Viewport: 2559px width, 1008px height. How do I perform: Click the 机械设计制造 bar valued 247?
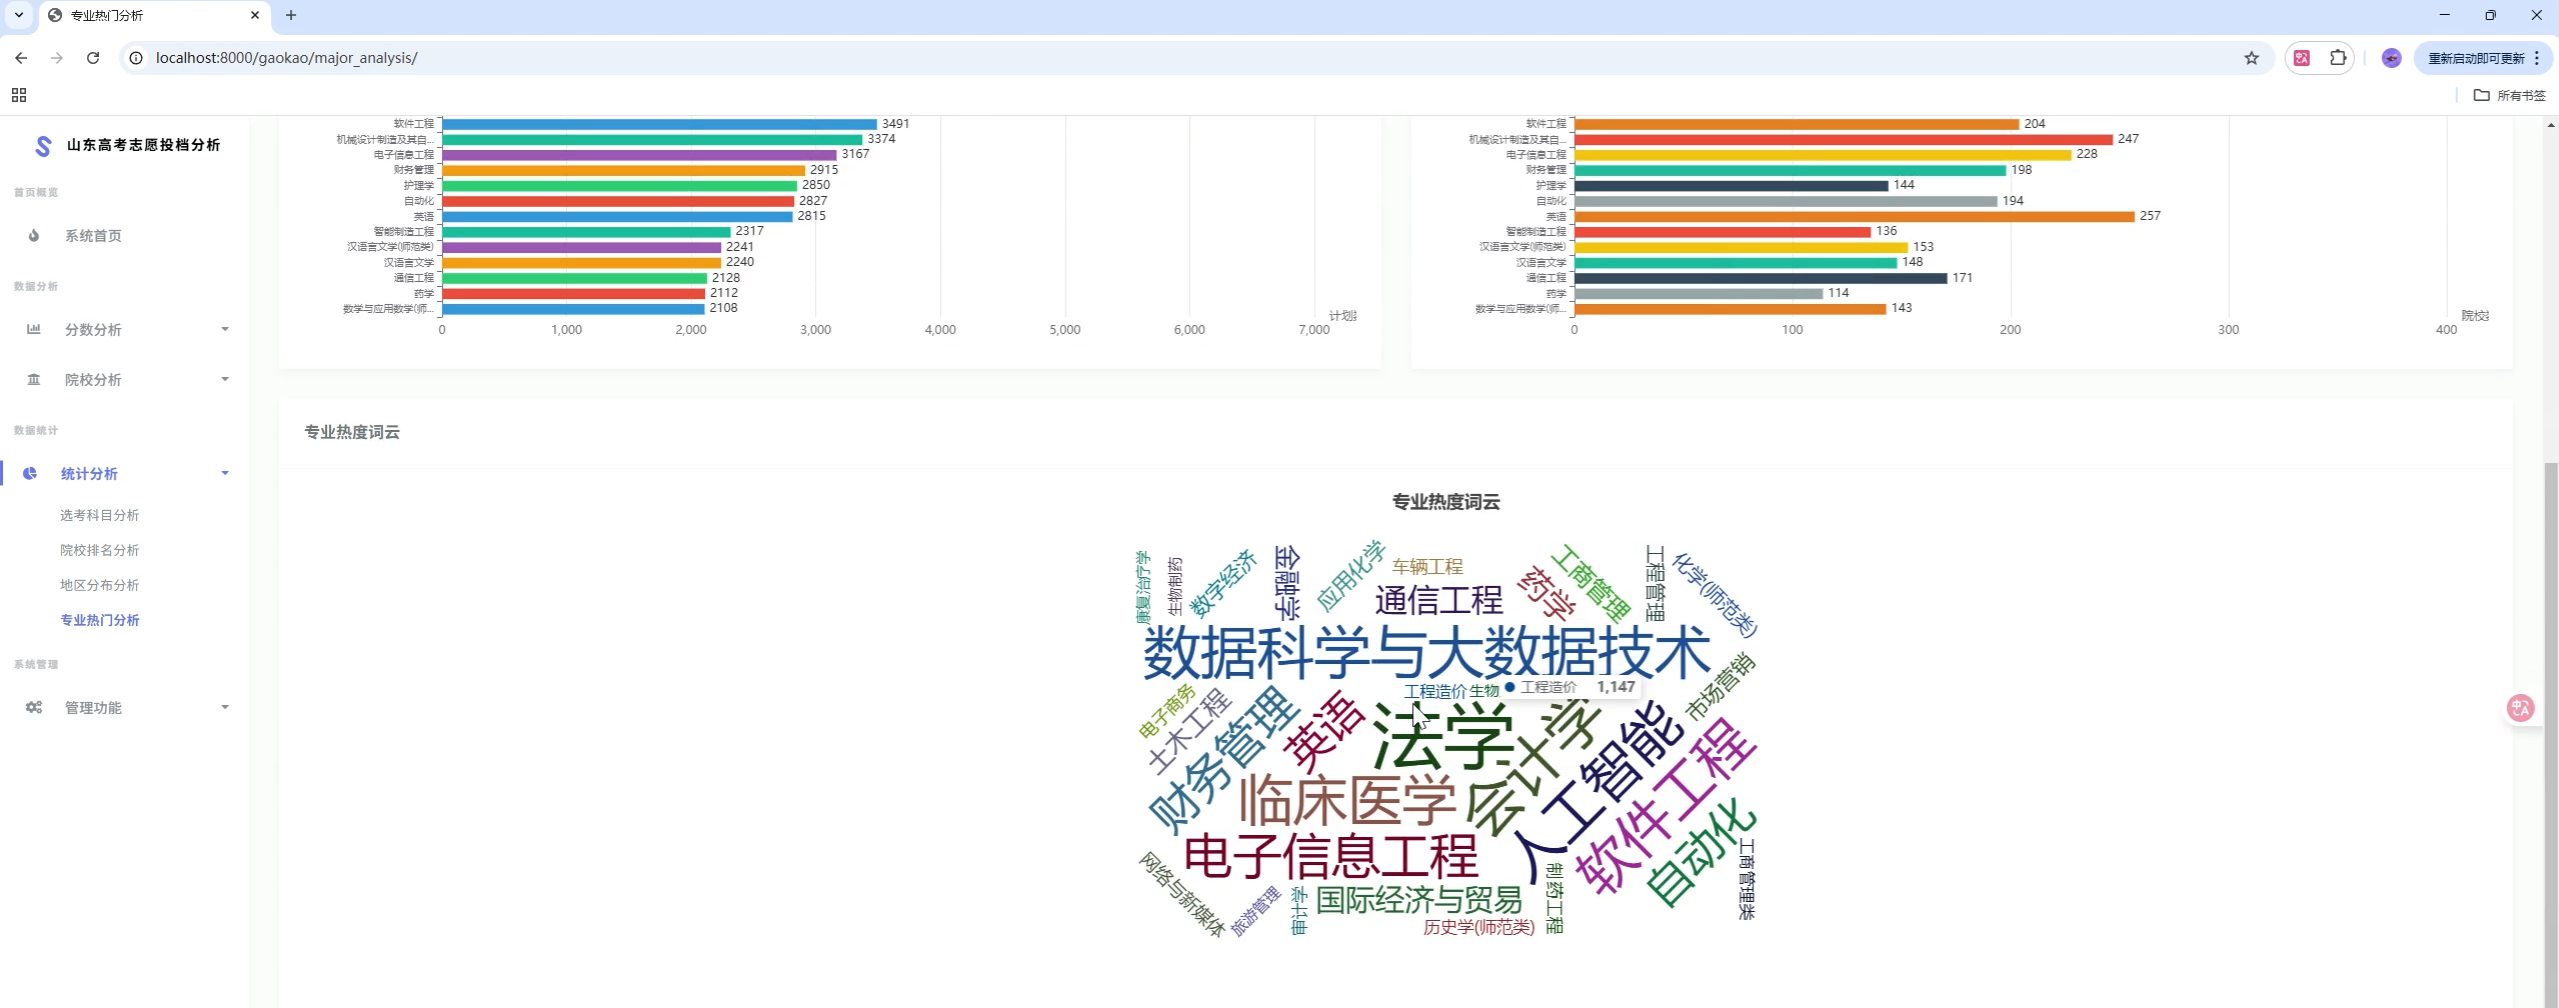1844,140
